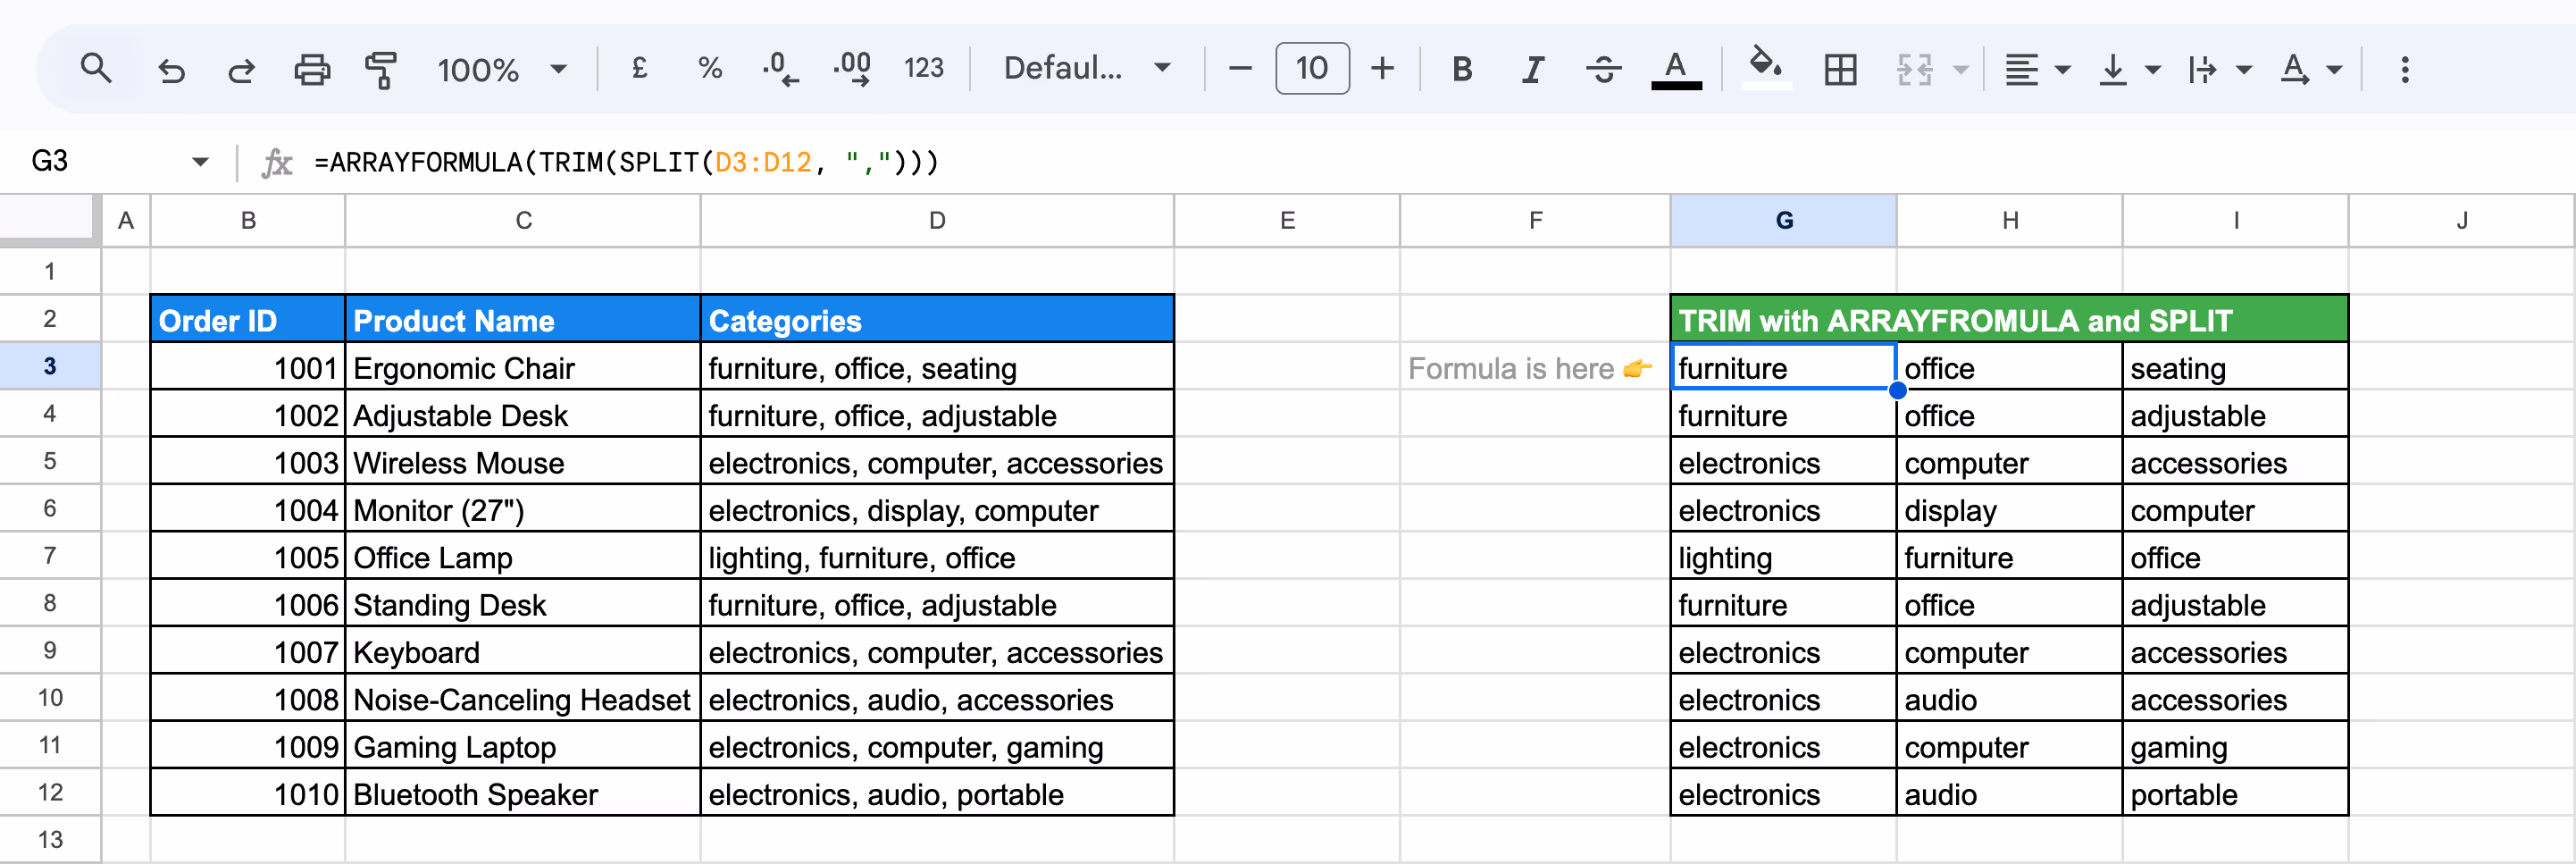Open the borders grid icon

[x=1840, y=69]
